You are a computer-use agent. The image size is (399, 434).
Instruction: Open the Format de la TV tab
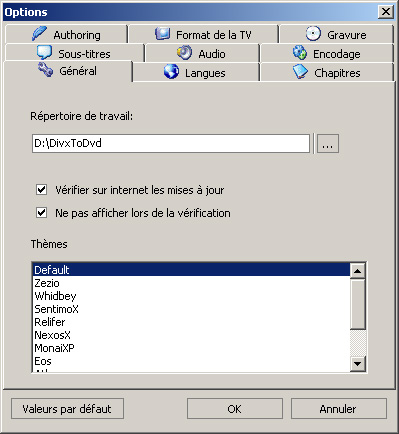point(203,34)
